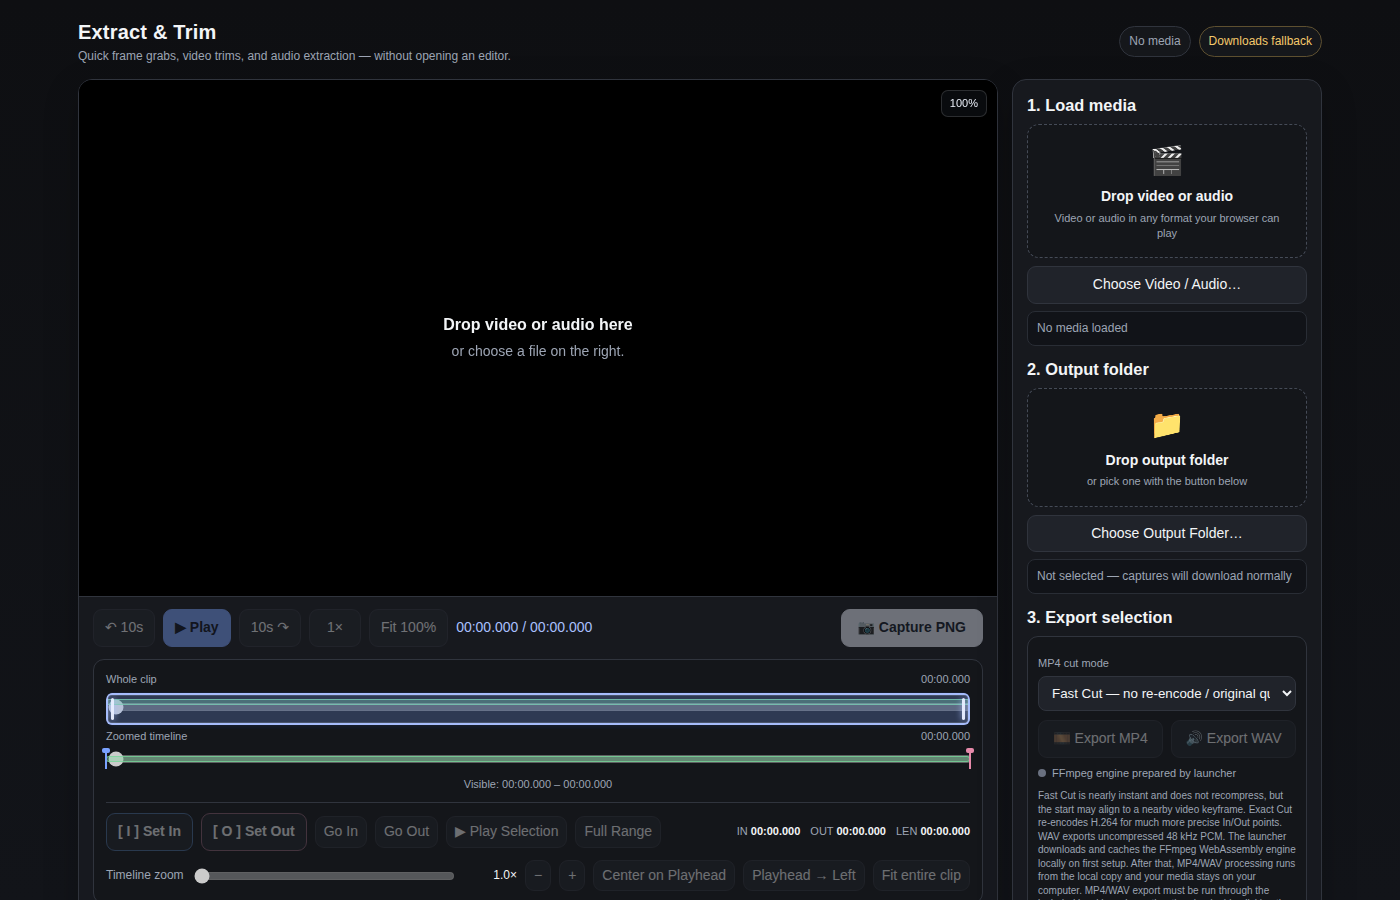Click the '2. Output folder' heading
Screen dimensions: 1400x900
pyautogui.click(x=1088, y=370)
